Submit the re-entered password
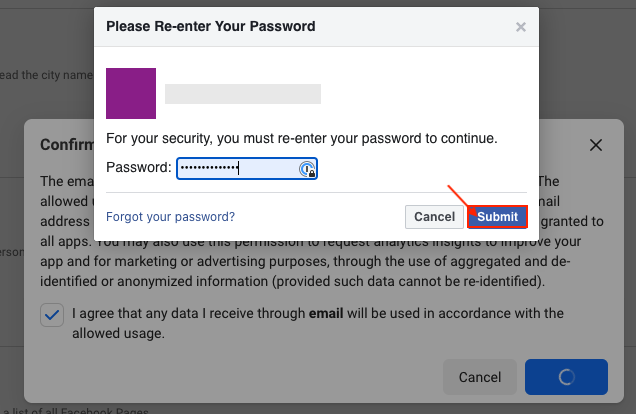The width and height of the screenshot is (636, 414). [x=497, y=217]
